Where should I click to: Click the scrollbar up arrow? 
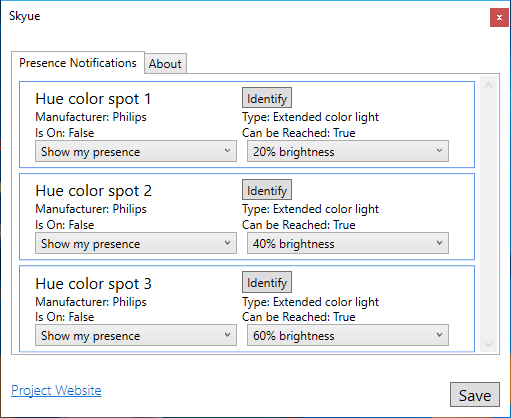coord(489,85)
